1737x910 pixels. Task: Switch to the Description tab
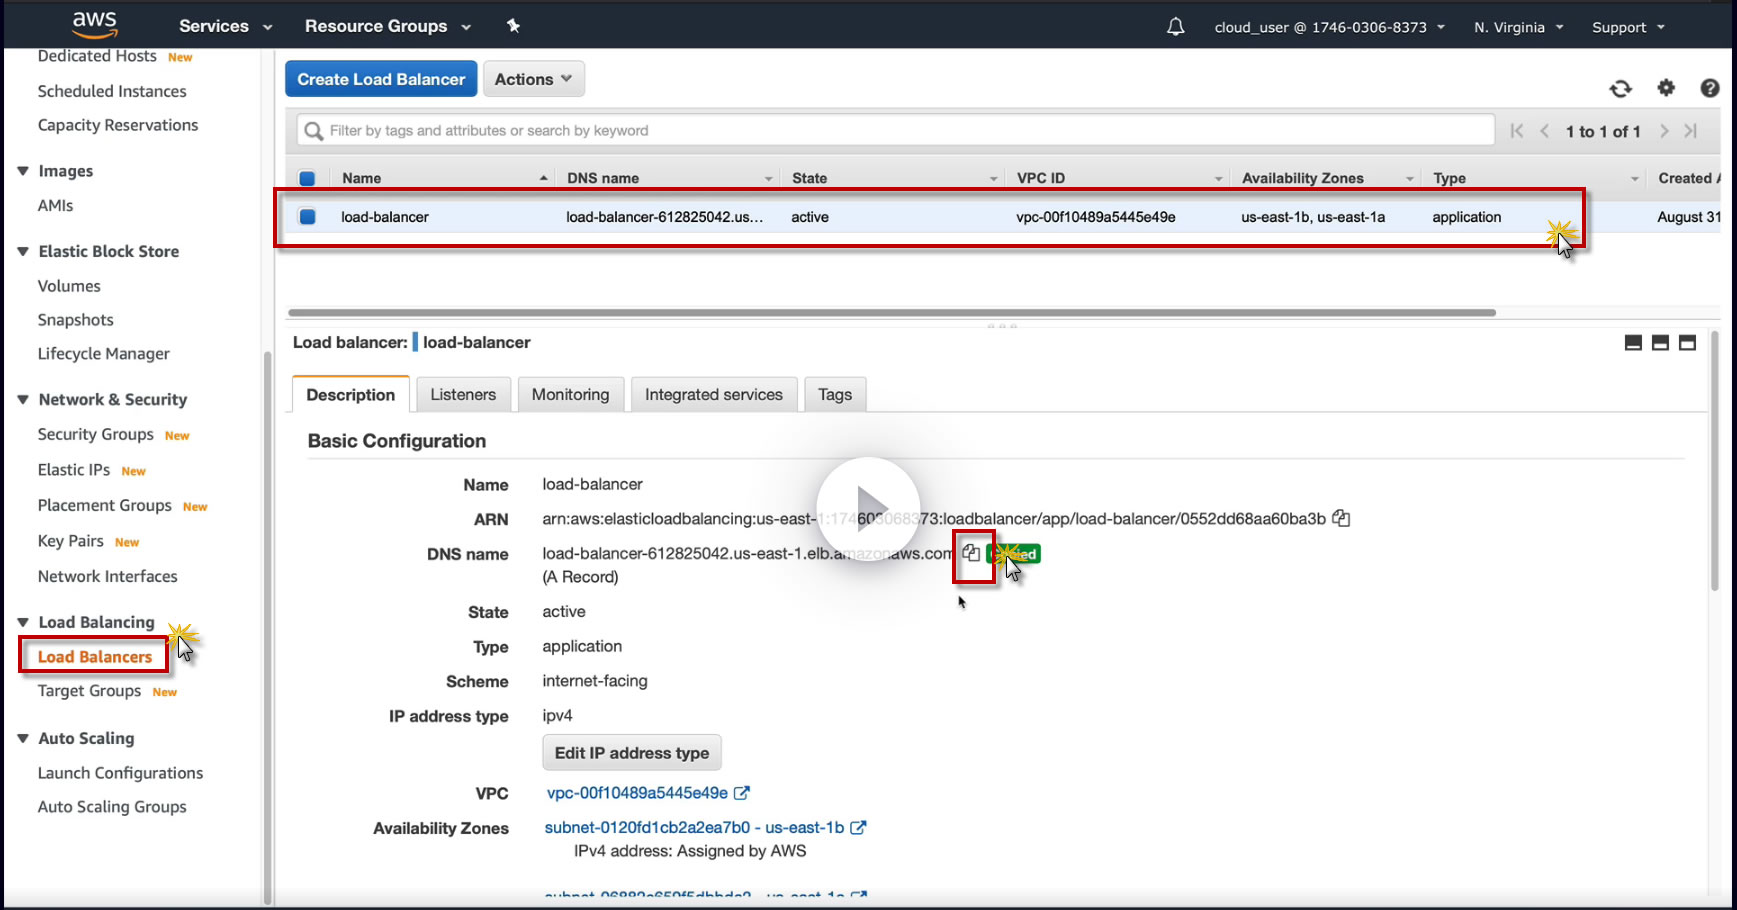[351, 395]
